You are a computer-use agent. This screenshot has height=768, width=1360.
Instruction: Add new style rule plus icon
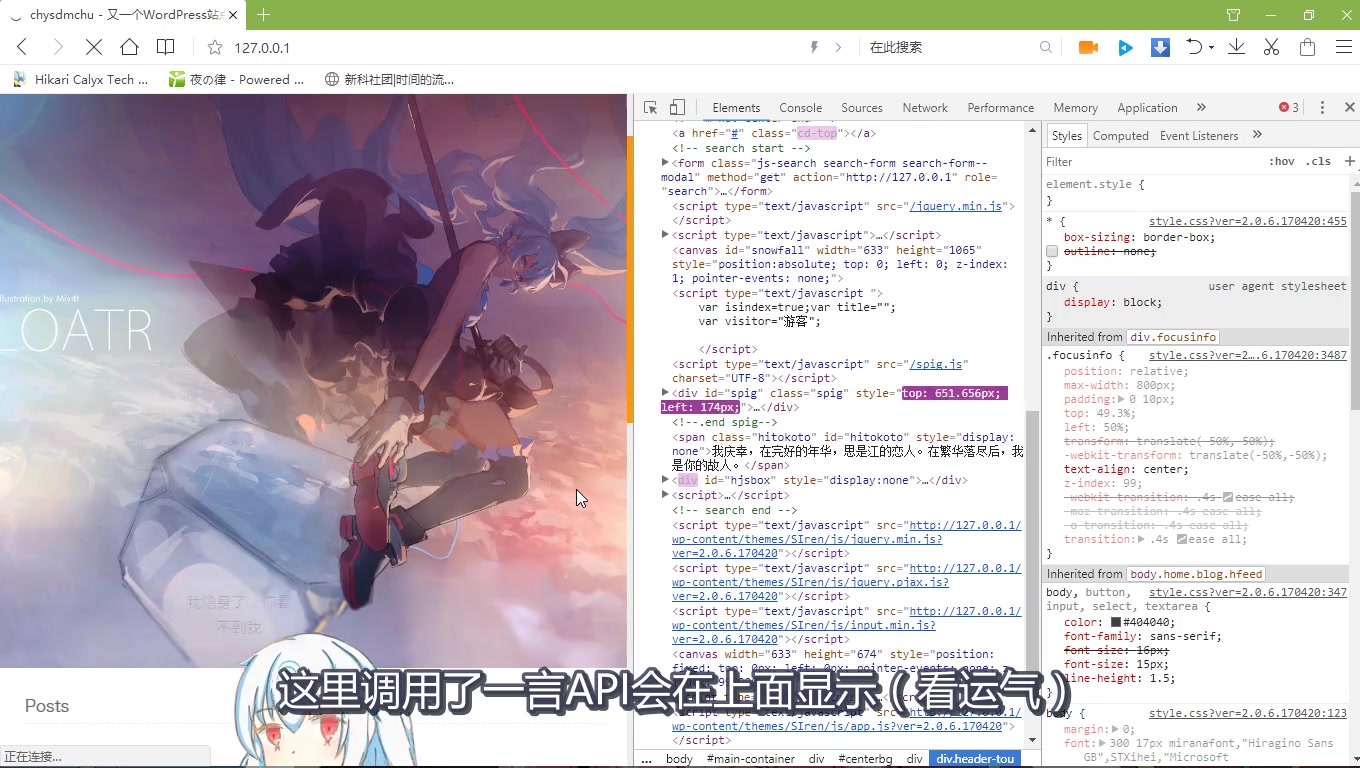(x=1349, y=161)
